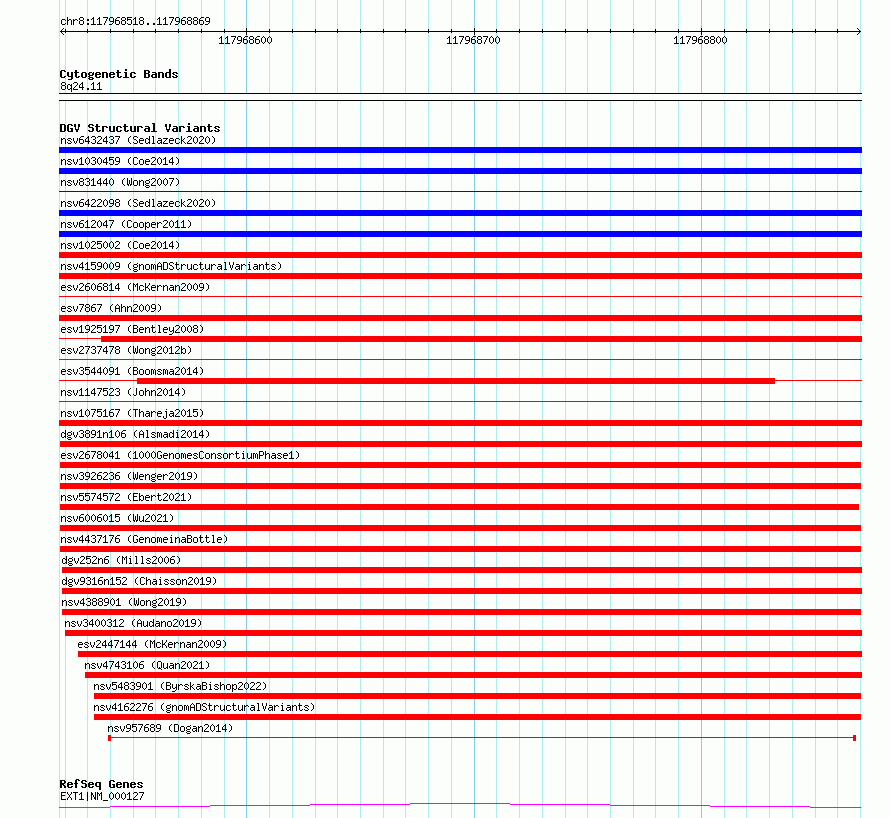Click the 117968700 ruler tick label
This screenshot has width=890, height=818.
(473, 40)
